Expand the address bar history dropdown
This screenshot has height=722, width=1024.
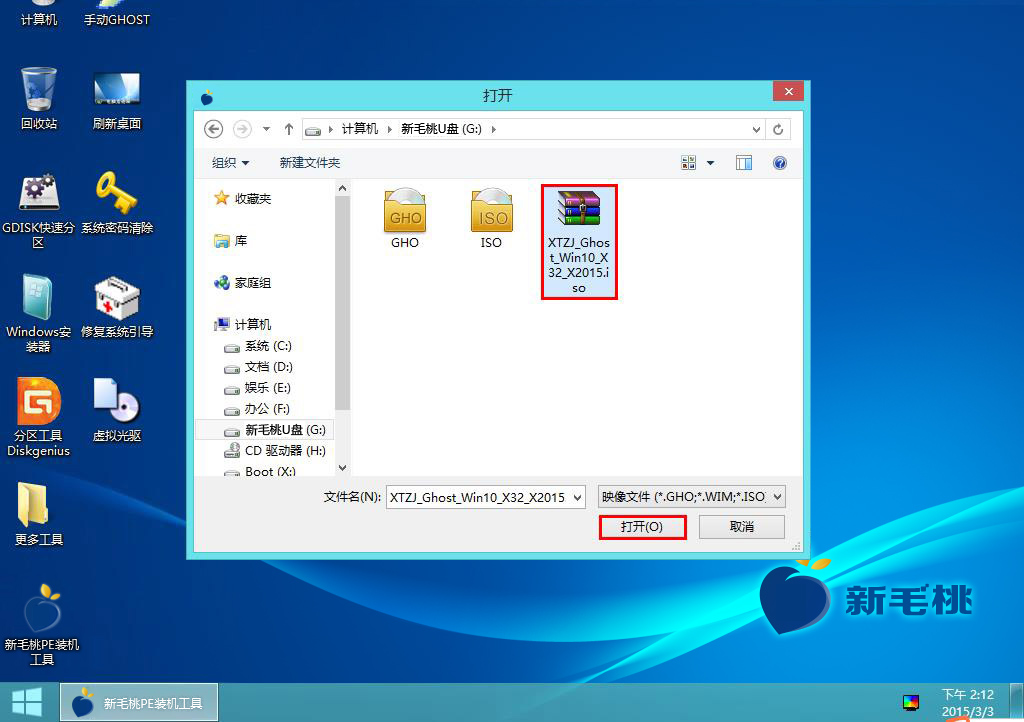(756, 129)
